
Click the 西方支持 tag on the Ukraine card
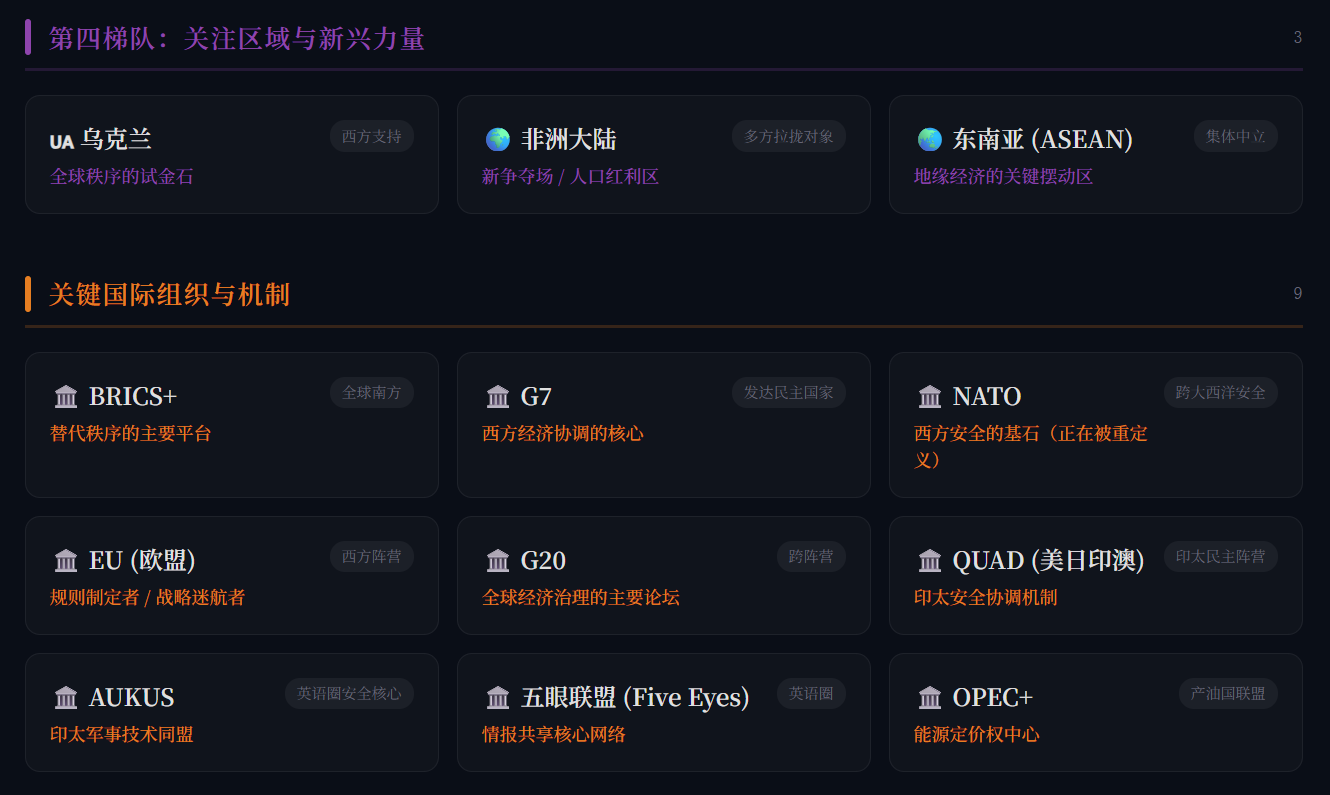coord(372,136)
